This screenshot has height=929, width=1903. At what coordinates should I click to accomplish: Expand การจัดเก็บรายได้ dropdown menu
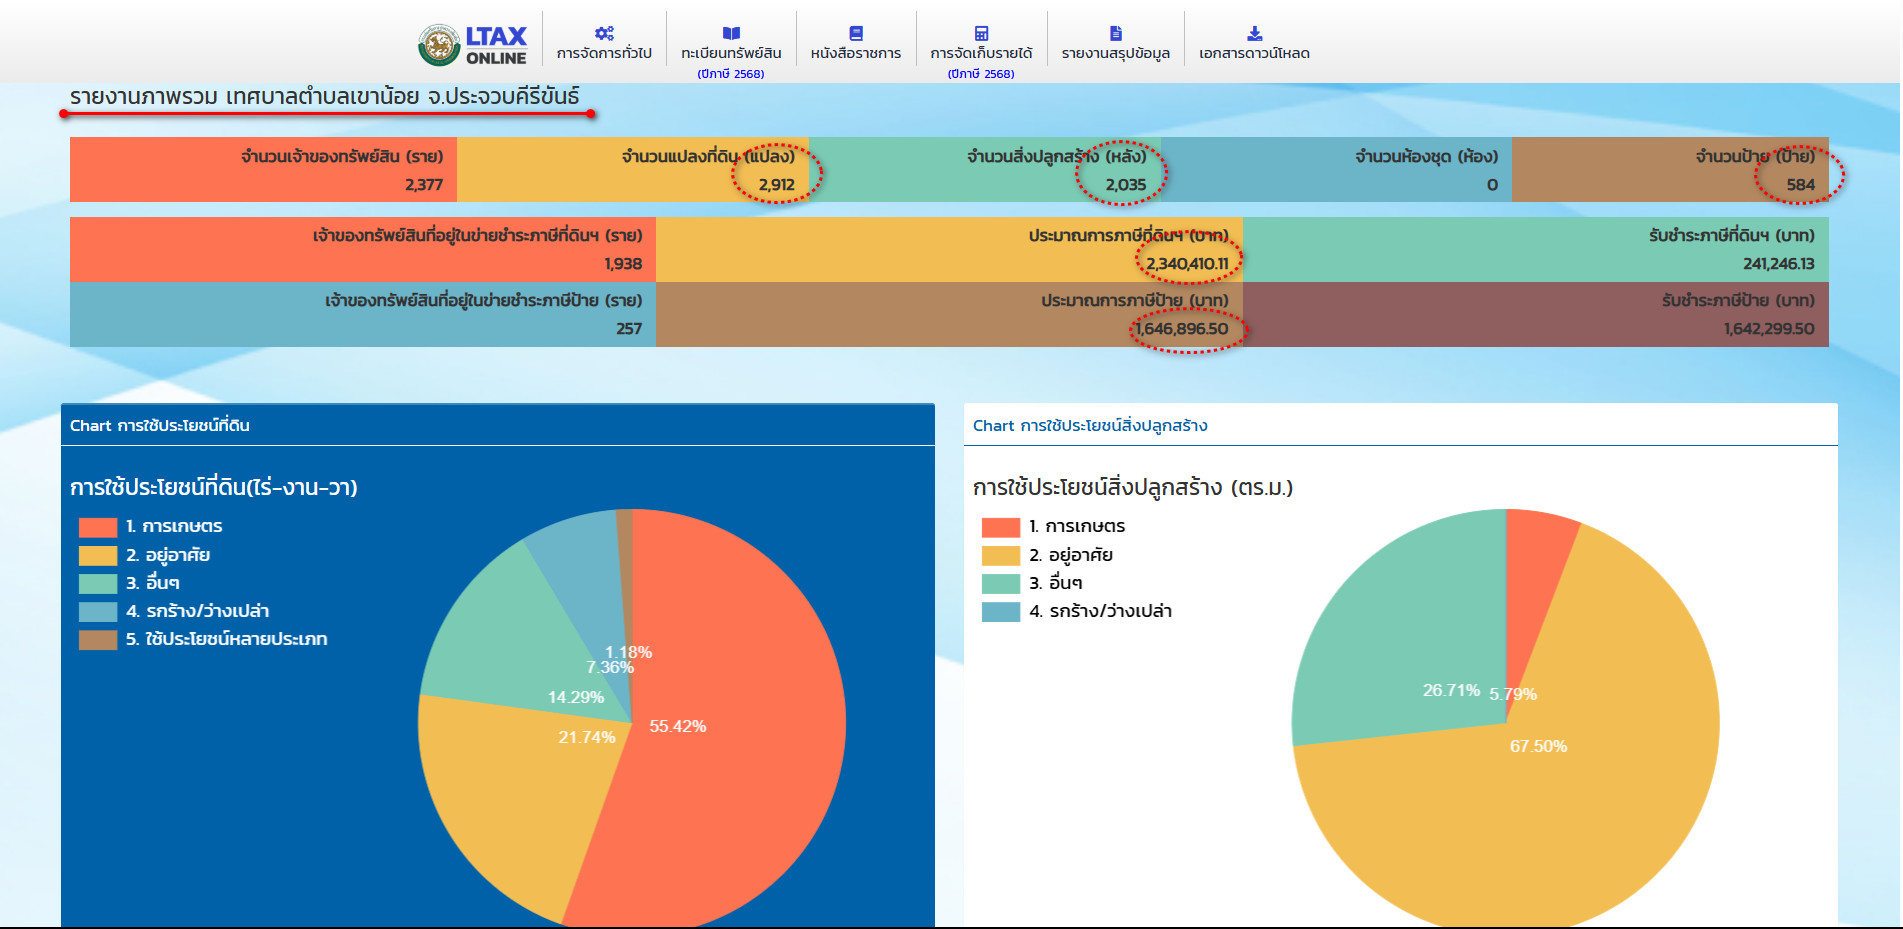point(981,53)
